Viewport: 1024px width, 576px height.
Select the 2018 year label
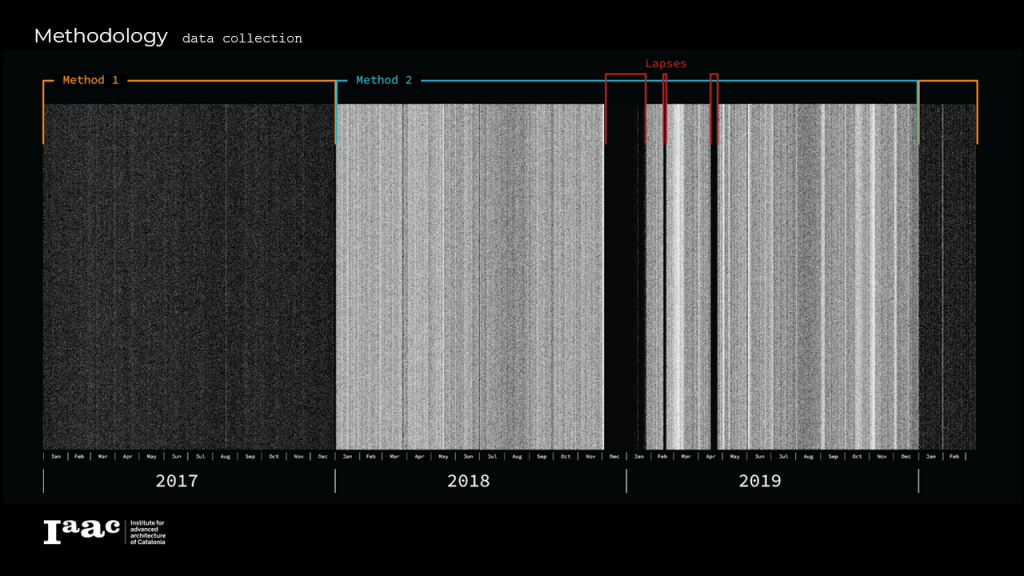click(x=468, y=481)
